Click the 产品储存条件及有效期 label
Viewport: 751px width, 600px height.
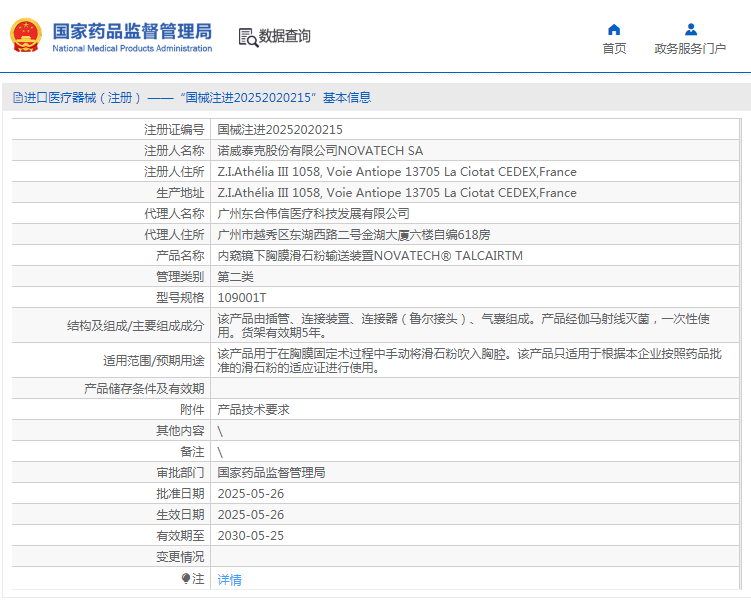144,388
